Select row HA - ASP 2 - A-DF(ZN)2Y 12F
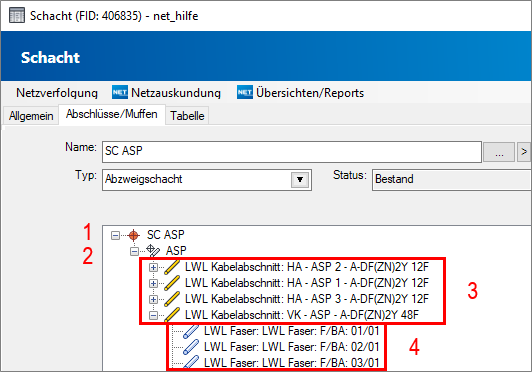This screenshot has width=532, height=372. 307,267
